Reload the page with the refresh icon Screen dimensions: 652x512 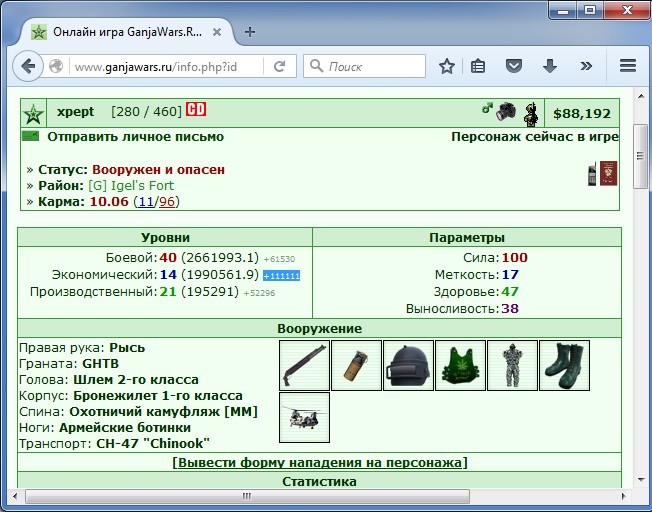(x=279, y=66)
